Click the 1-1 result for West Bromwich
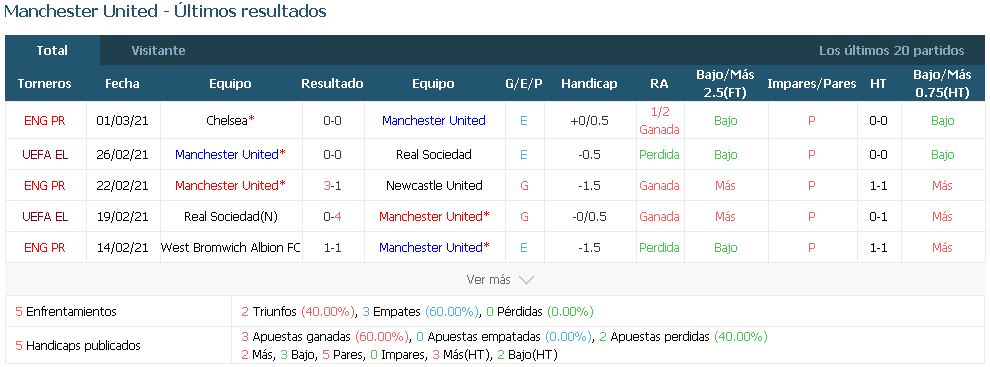This screenshot has width=990, height=367. pyautogui.click(x=332, y=247)
